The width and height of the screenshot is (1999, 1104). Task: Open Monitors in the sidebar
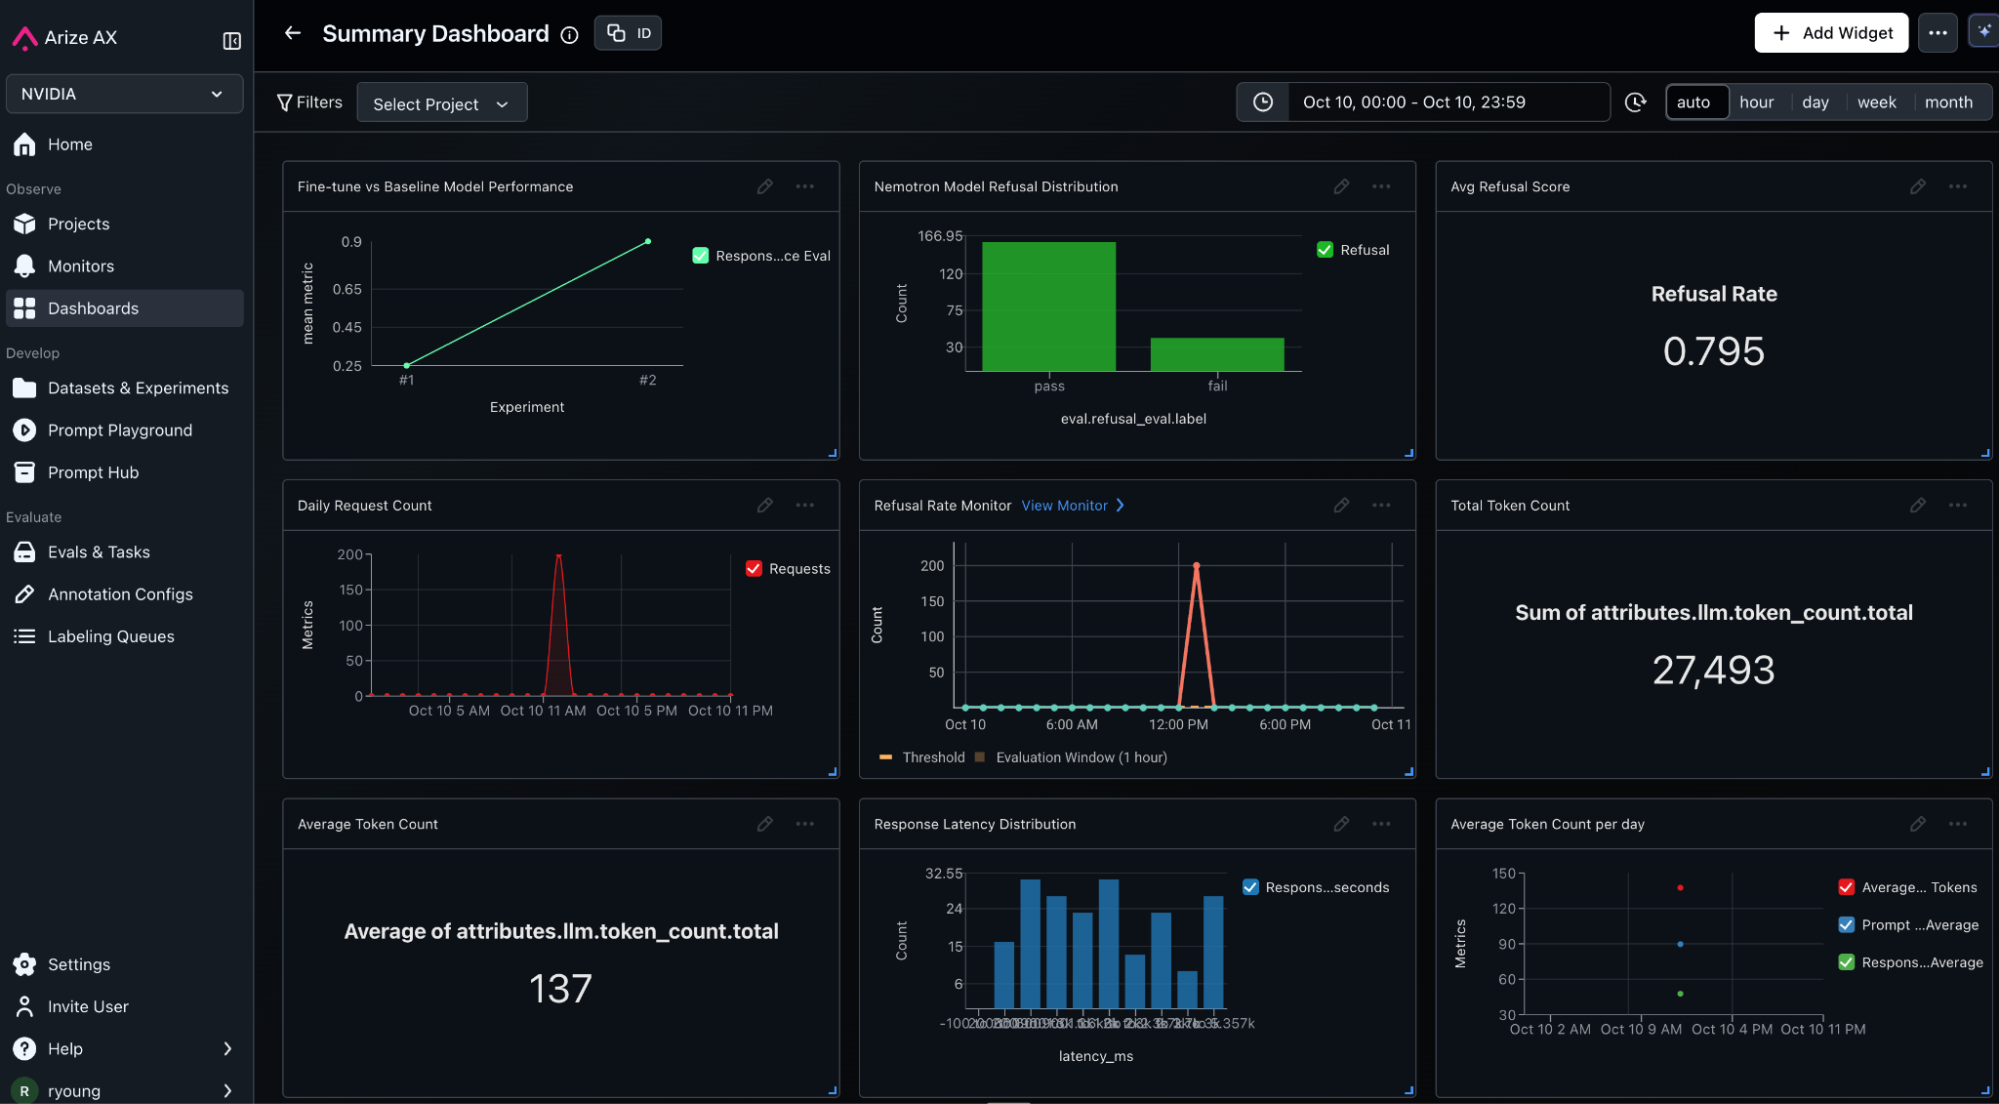(x=80, y=266)
